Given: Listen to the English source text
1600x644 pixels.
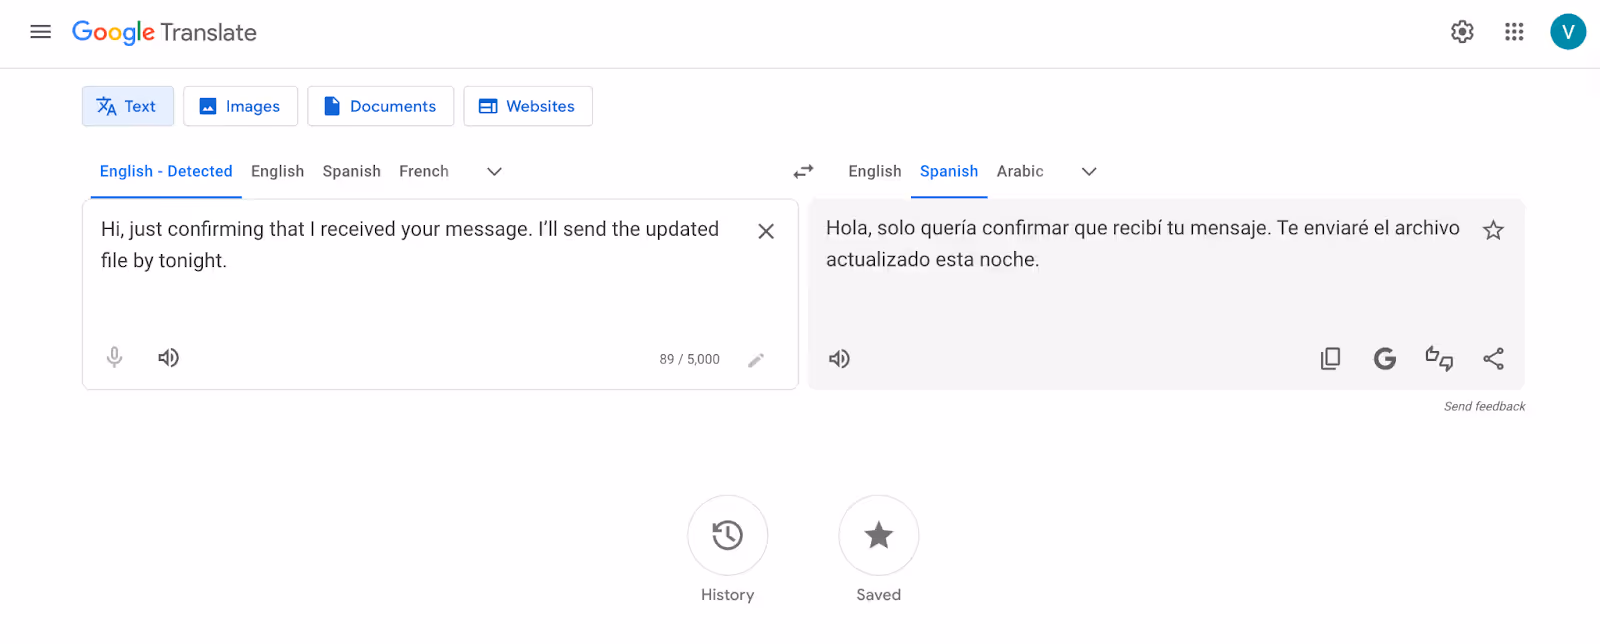Looking at the screenshot, I should (168, 357).
